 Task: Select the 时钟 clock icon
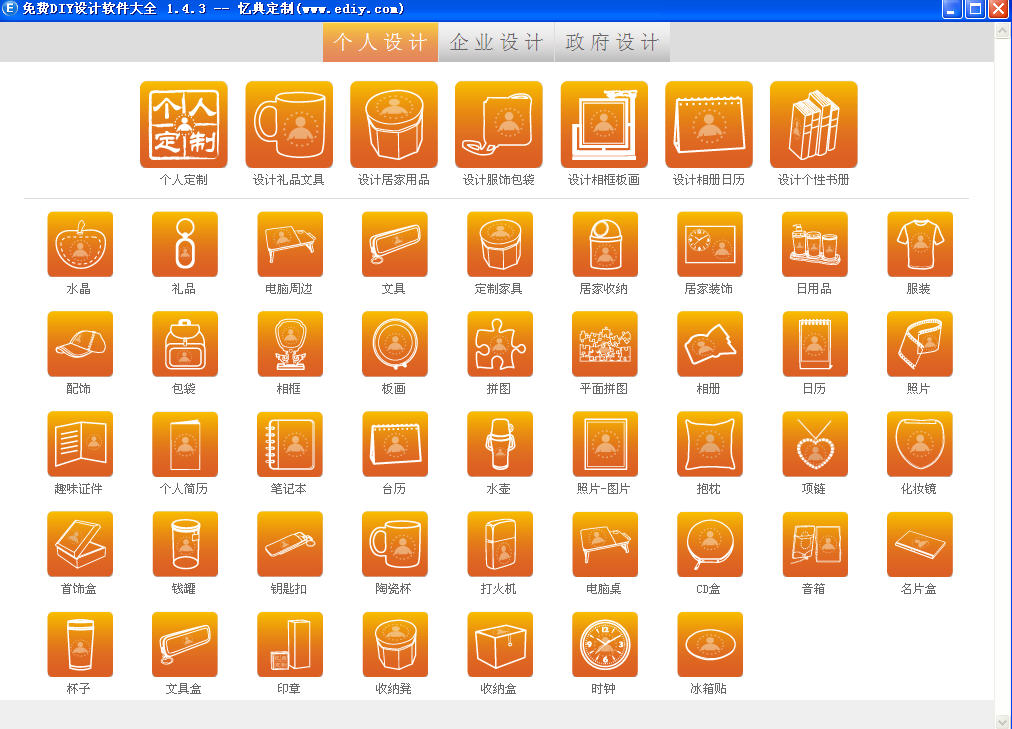tap(605, 644)
